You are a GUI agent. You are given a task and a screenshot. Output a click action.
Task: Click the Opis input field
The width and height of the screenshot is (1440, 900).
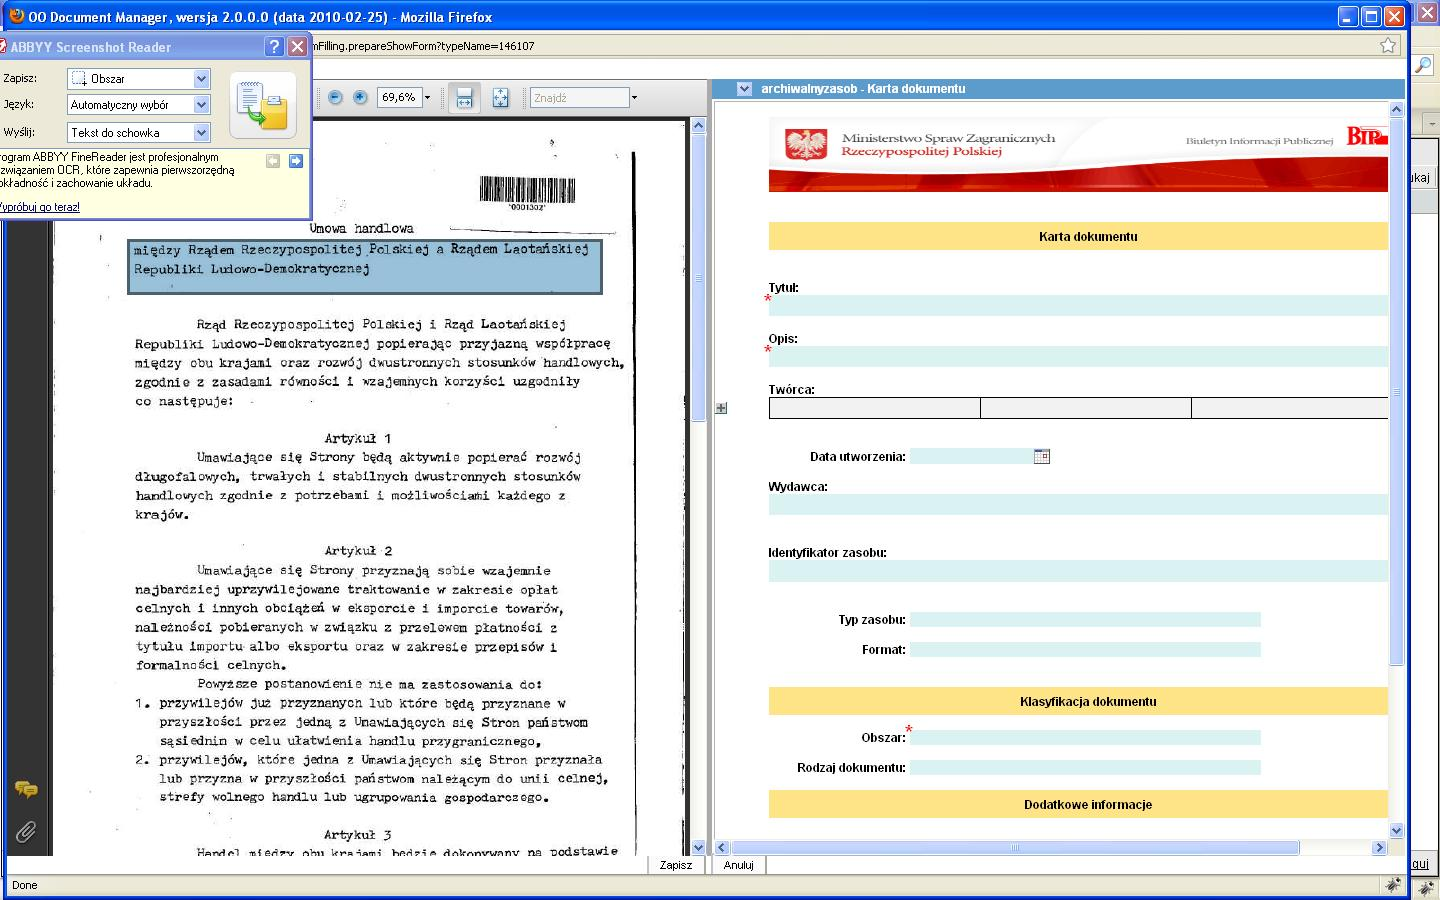click(1078, 356)
